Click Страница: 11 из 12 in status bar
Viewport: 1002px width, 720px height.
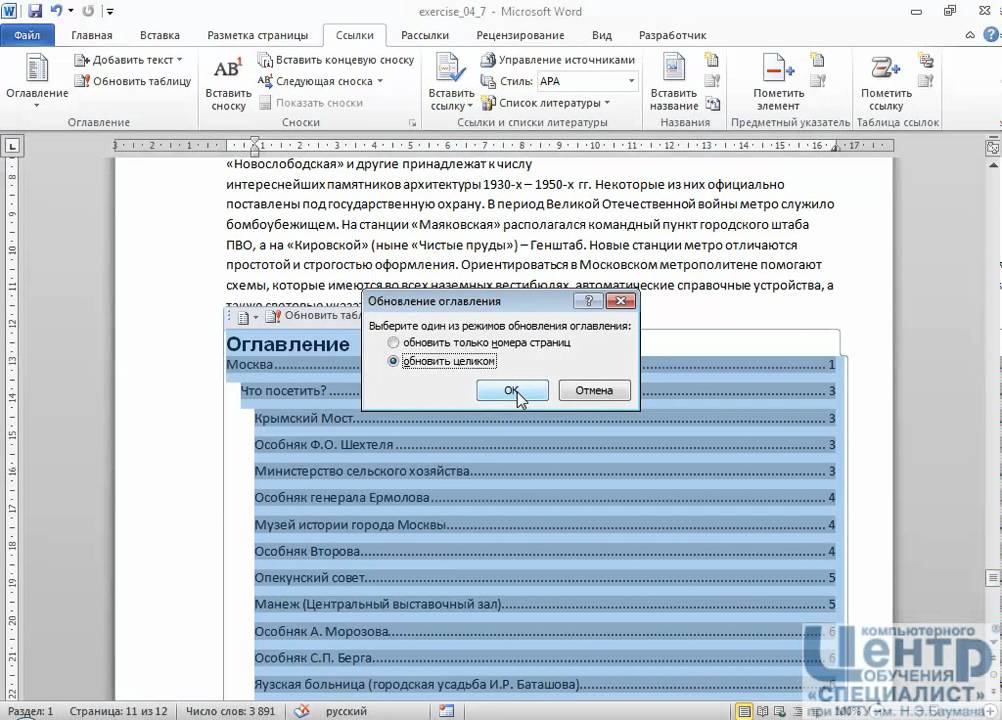point(118,711)
